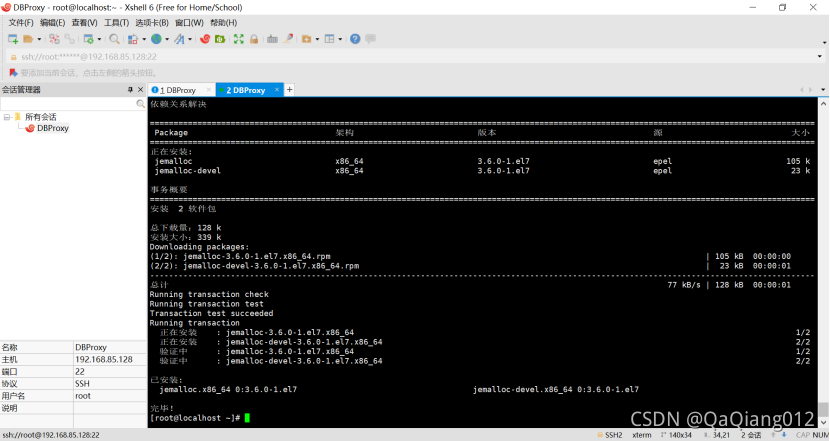Screen dimensions: 830x441
Task: Open the tab list dropdown arrow at the right
Action: [823, 90]
